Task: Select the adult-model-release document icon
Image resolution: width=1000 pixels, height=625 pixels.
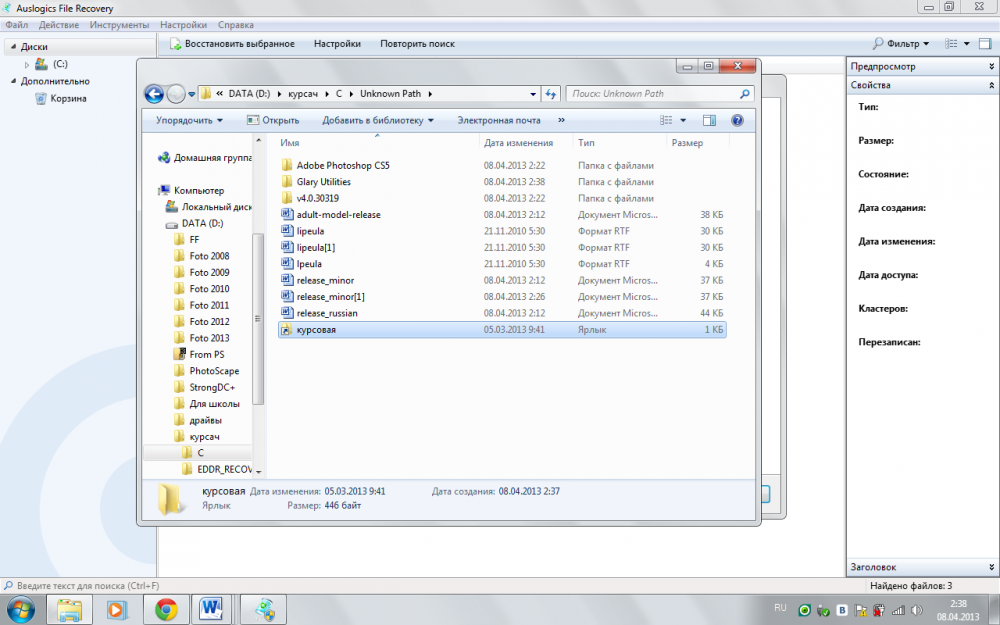Action: [287, 214]
